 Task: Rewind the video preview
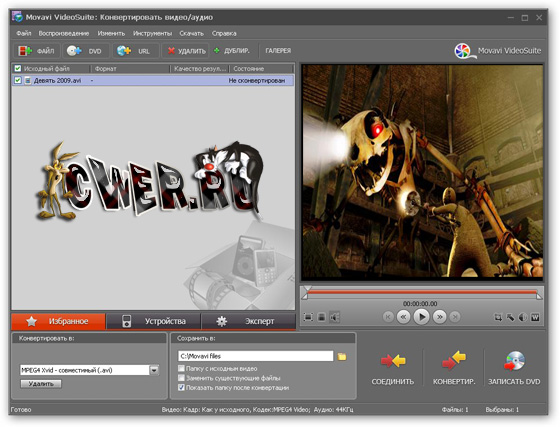pyautogui.click(x=404, y=317)
